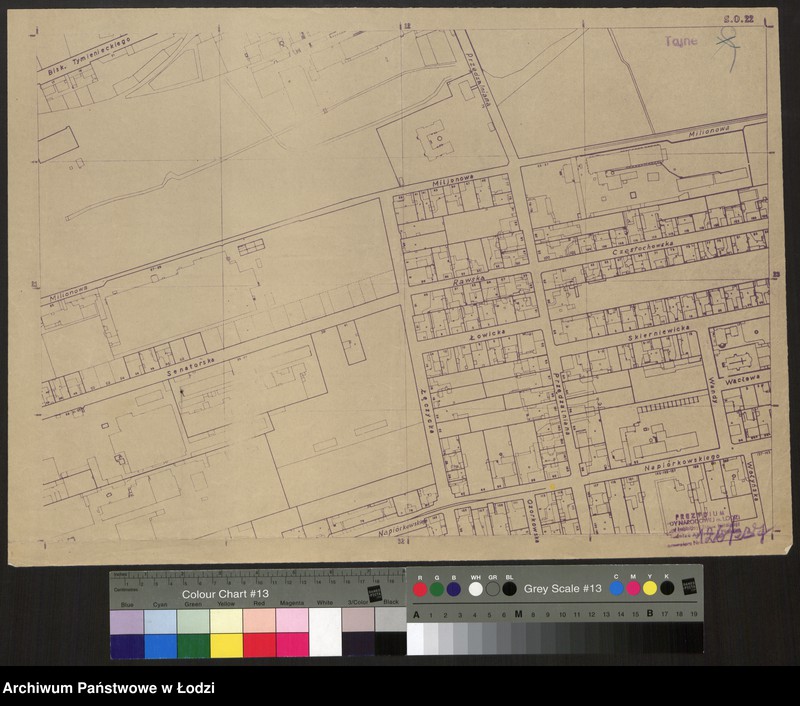Click the "Grey Scale #13" title text
800x706 pixels.
(x=562, y=589)
